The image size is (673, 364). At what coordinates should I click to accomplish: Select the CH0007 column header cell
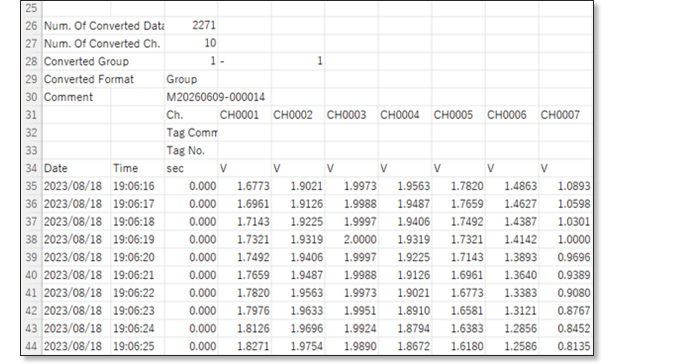[x=566, y=115]
